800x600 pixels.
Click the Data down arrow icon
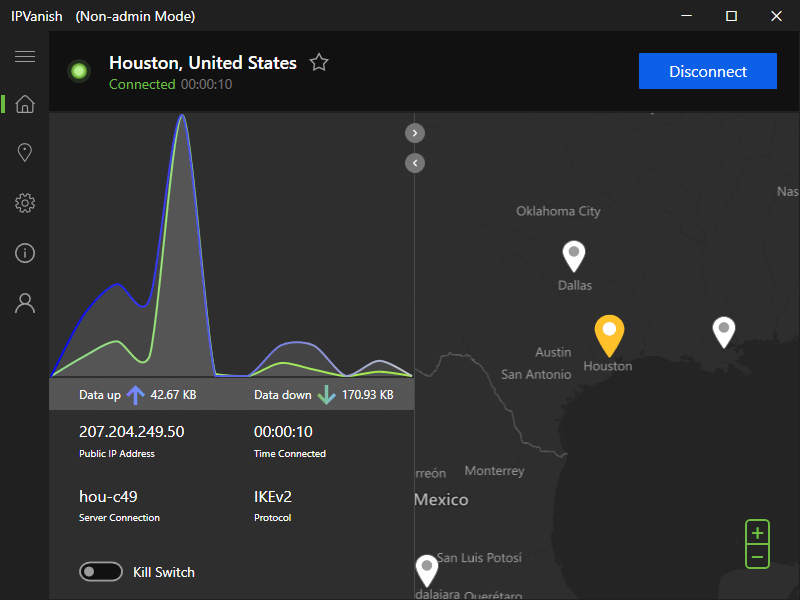327,395
